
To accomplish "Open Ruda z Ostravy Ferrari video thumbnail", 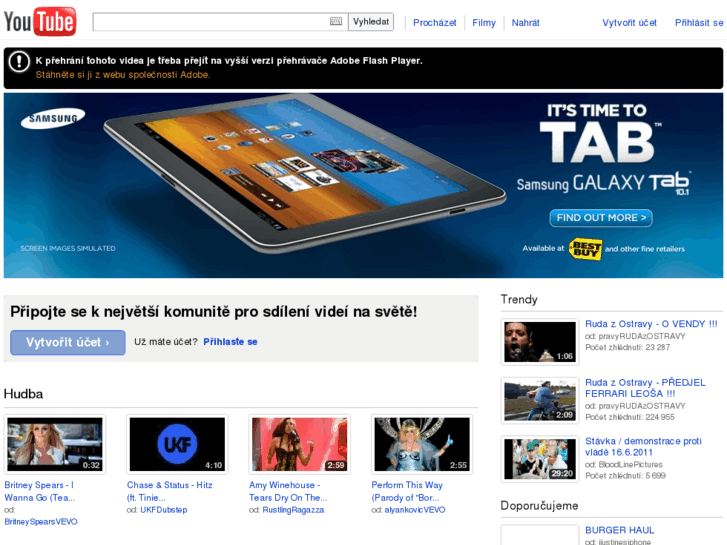I will [x=540, y=400].
